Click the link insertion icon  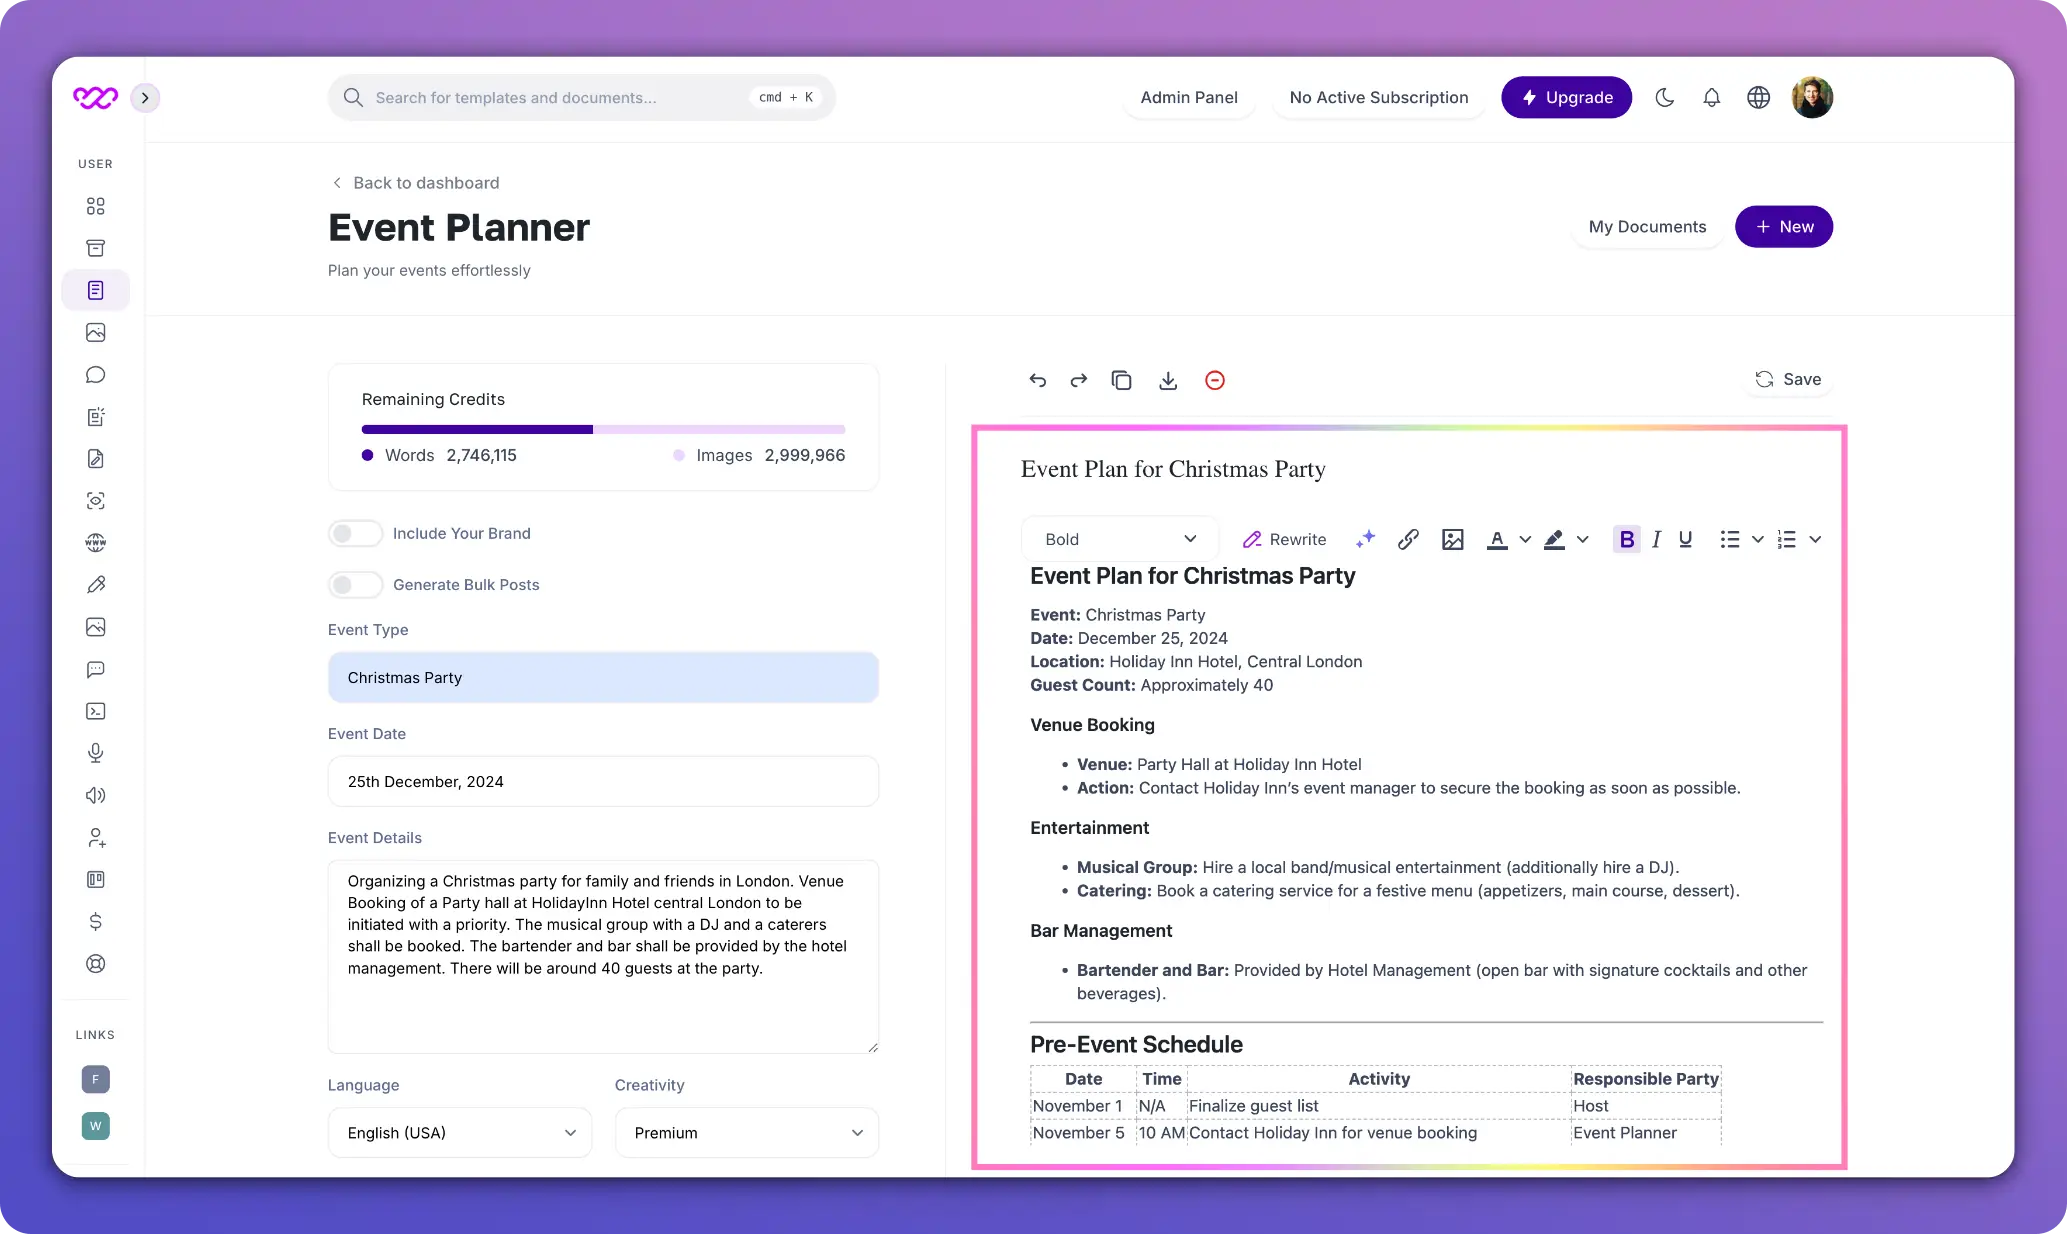pyautogui.click(x=1407, y=539)
